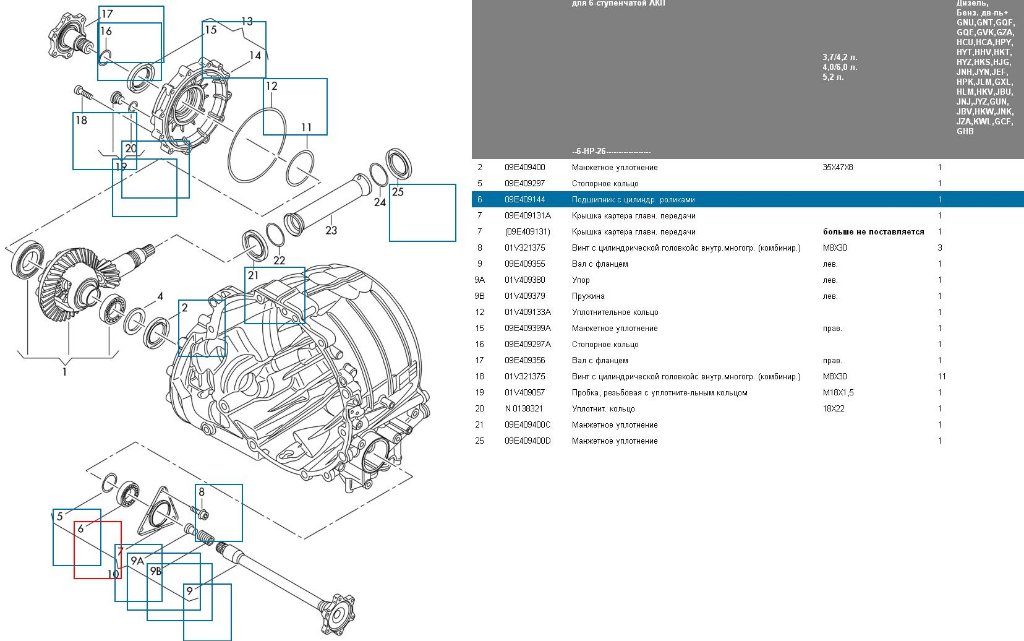Select red-highlighted callout 6 in the diagram

(x=97, y=549)
